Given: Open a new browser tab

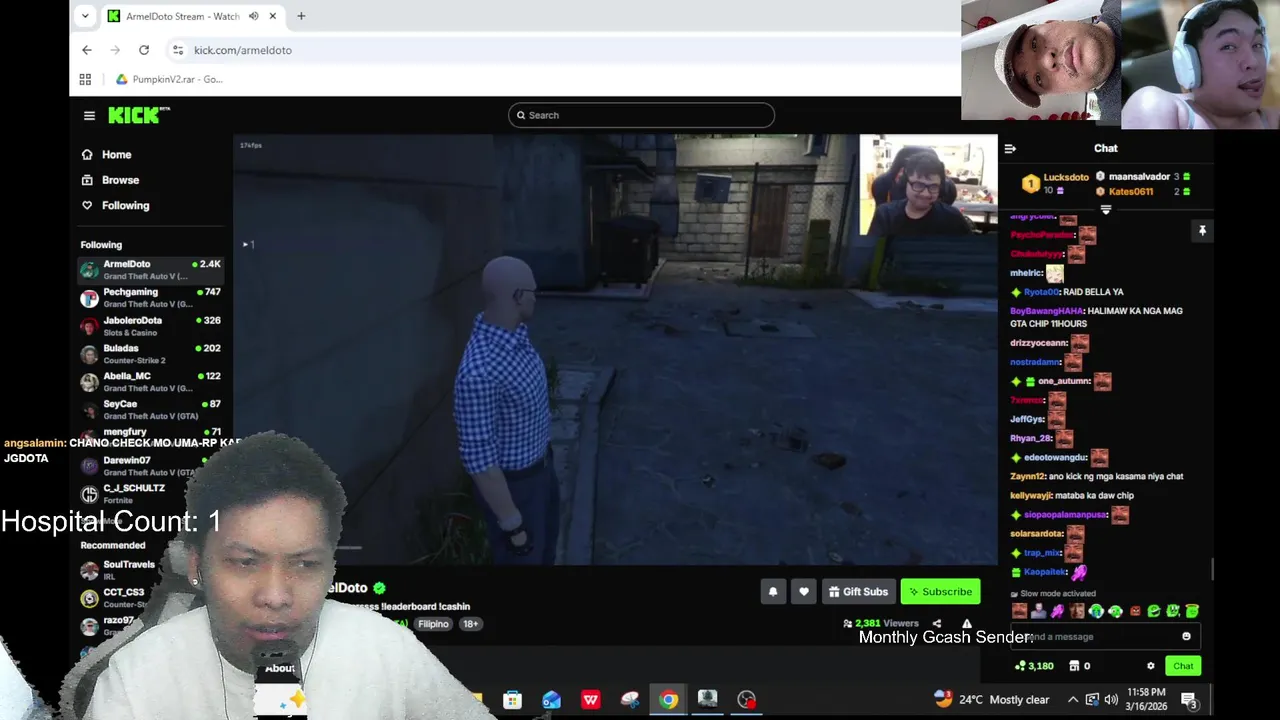Looking at the screenshot, I should pyautogui.click(x=301, y=16).
